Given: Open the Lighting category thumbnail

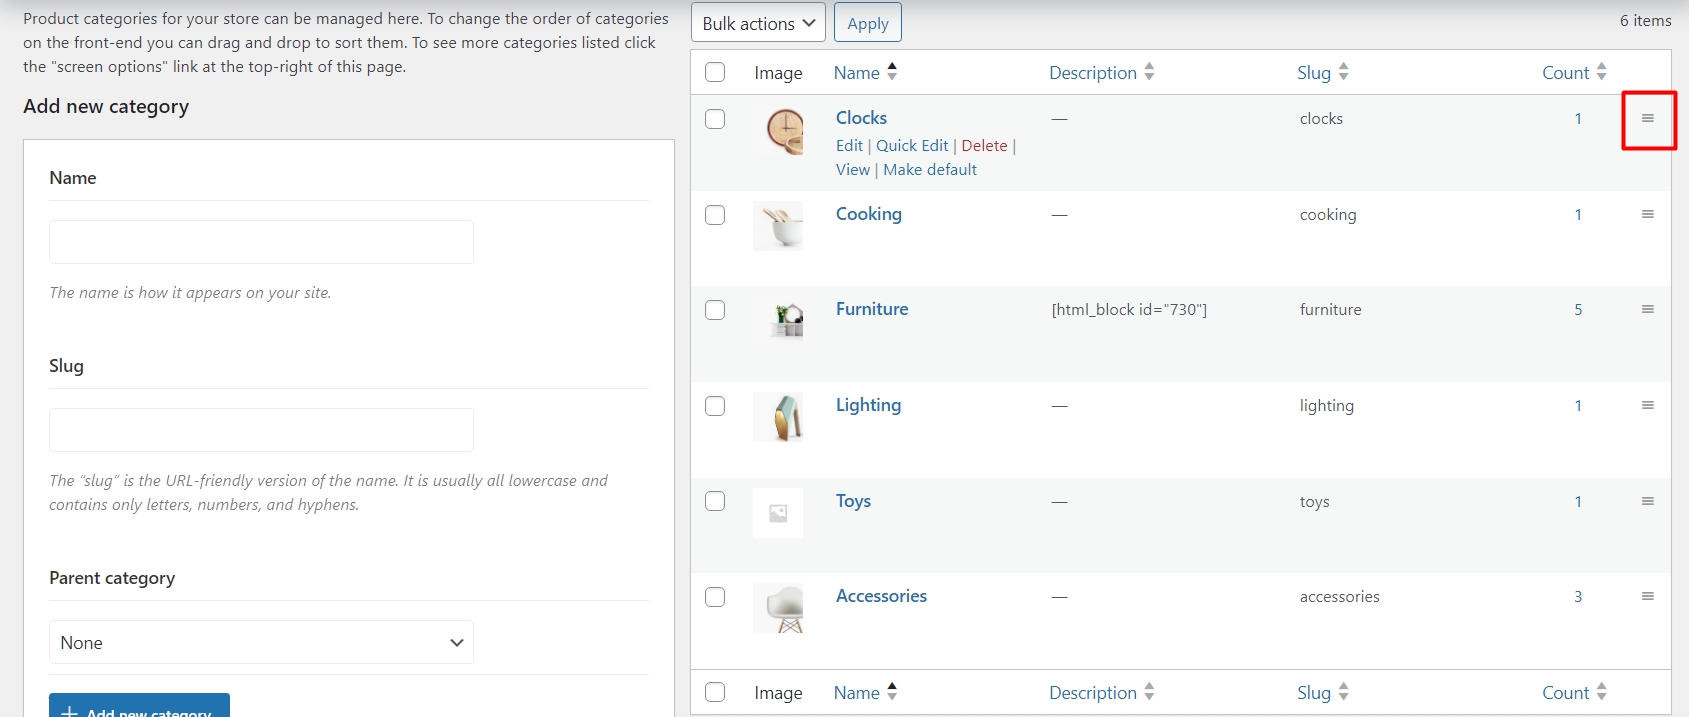Looking at the screenshot, I should tap(778, 417).
